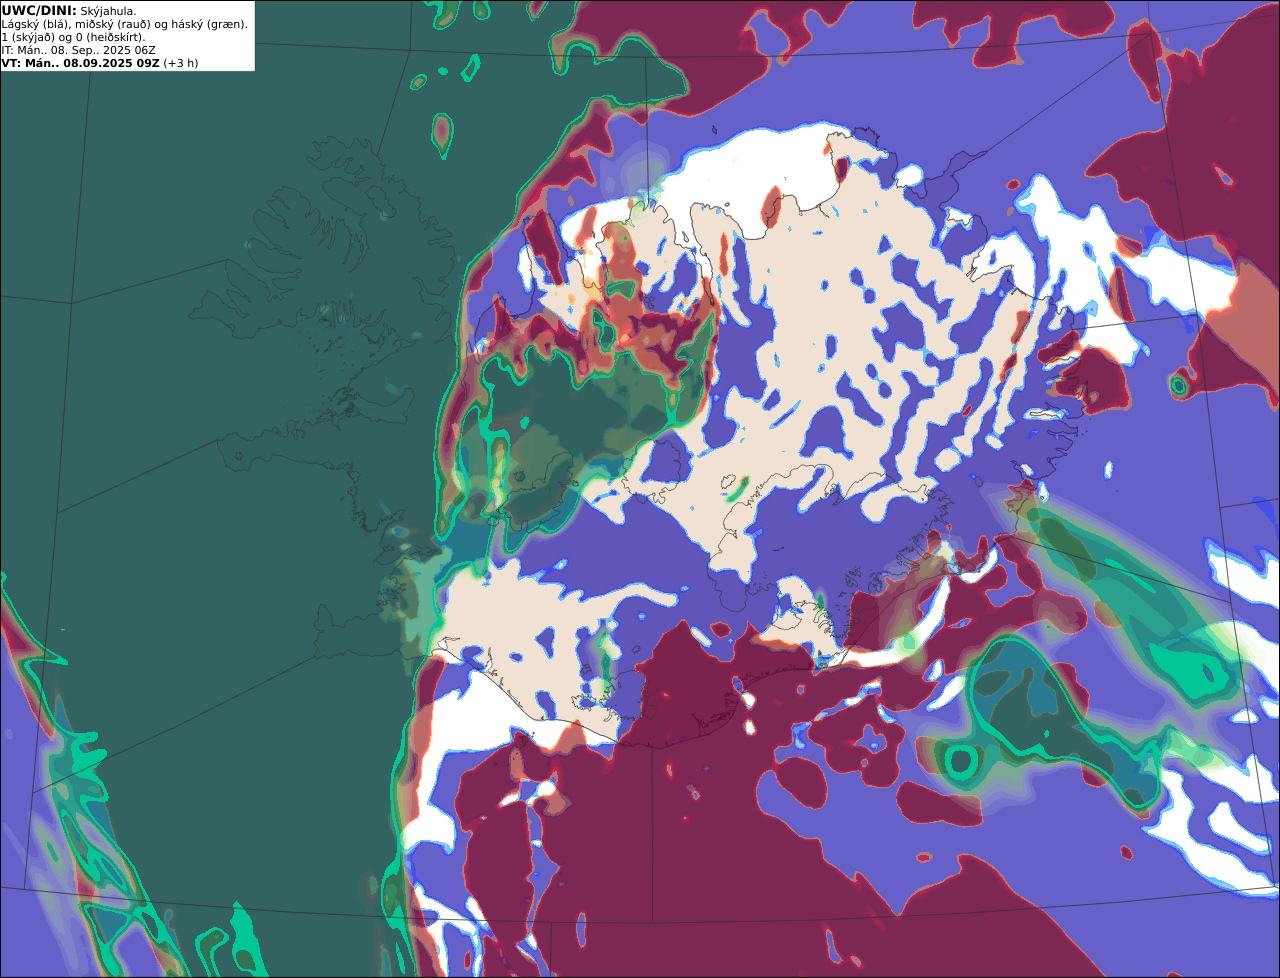This screenshot has width=1280, height=978.
Task: Select the 'Lágský (blá), miðský (rauð)' legend line
Action: (x=125, y=24)
